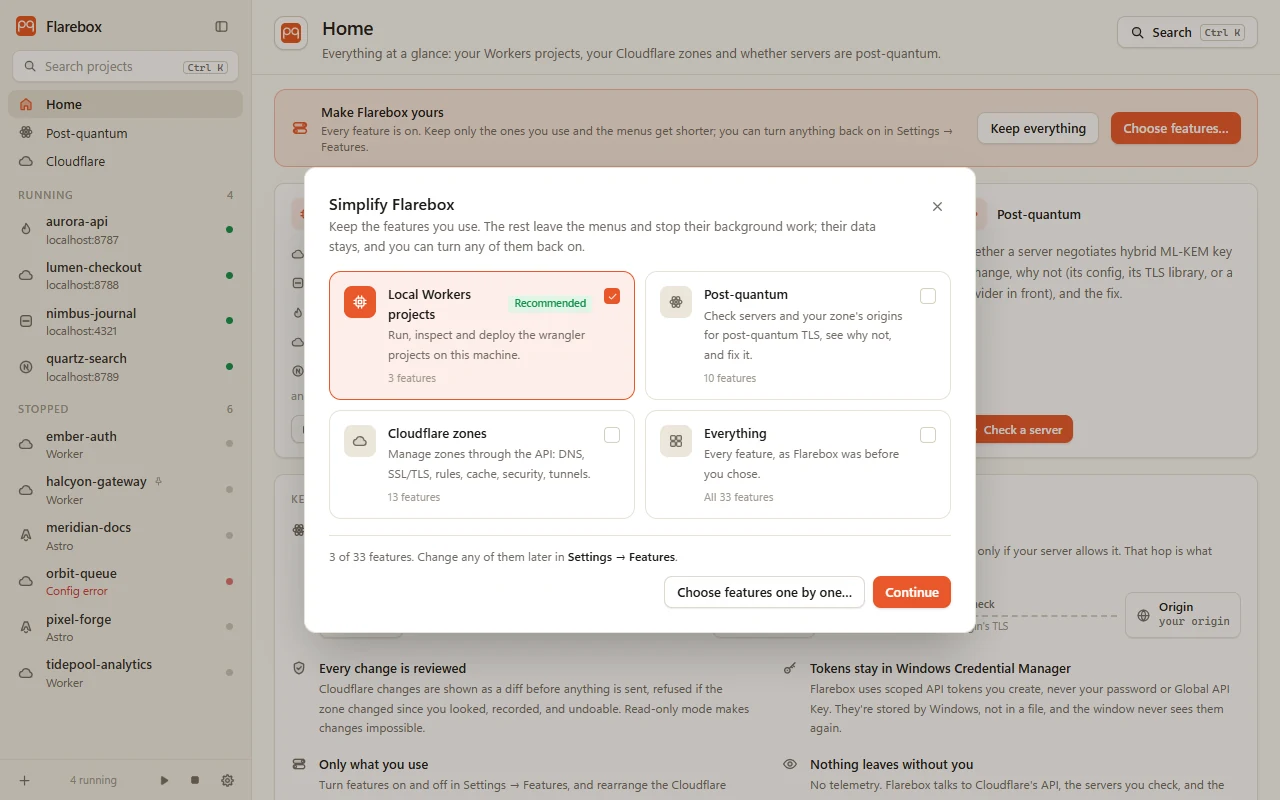Collapse the sidebar with the panel icon
Viewport: 1280px width, 800px height.
click(222, 27)
